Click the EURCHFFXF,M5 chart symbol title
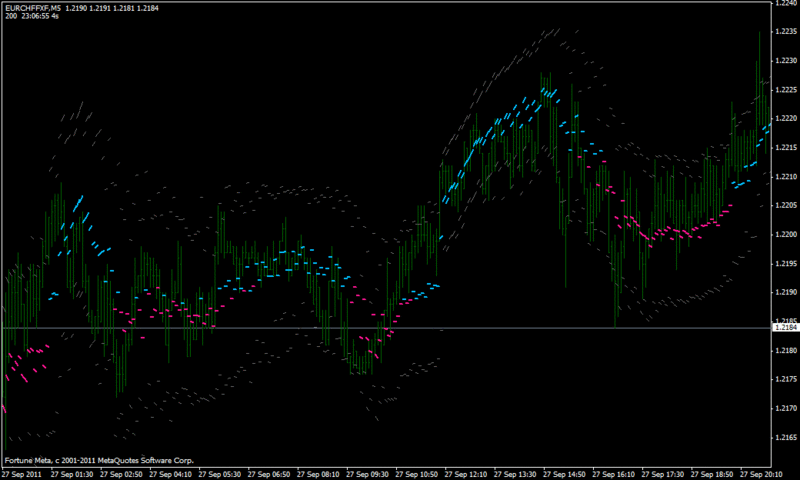The height and width of the screenshot is (480, 800). (33, 8)
